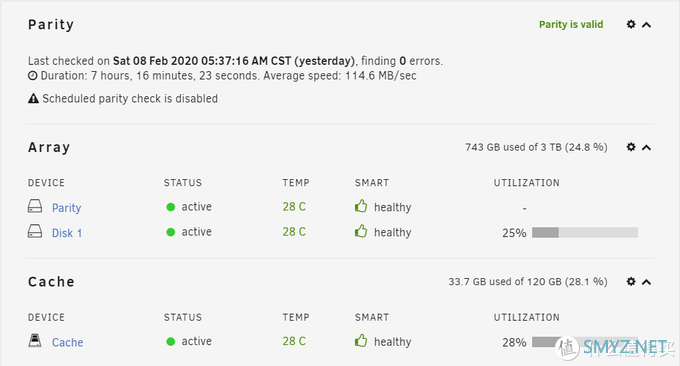Click the Parity SMART thumbs-up icon
680x366 pixels.
(x=361, y=206)
